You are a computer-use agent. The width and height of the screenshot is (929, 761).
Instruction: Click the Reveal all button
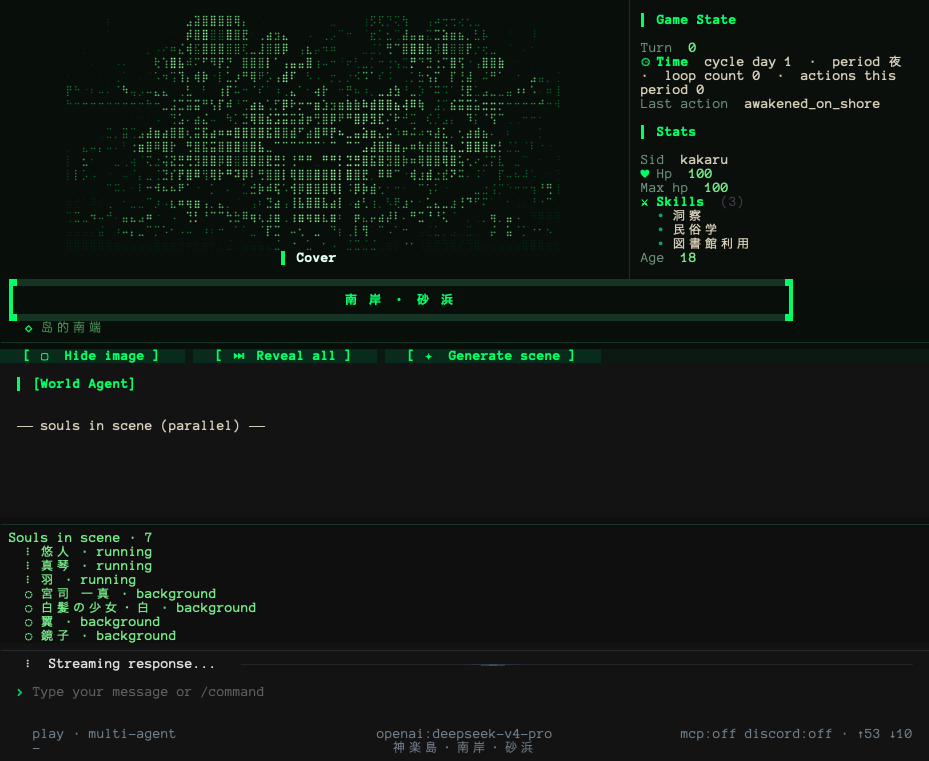284,356
